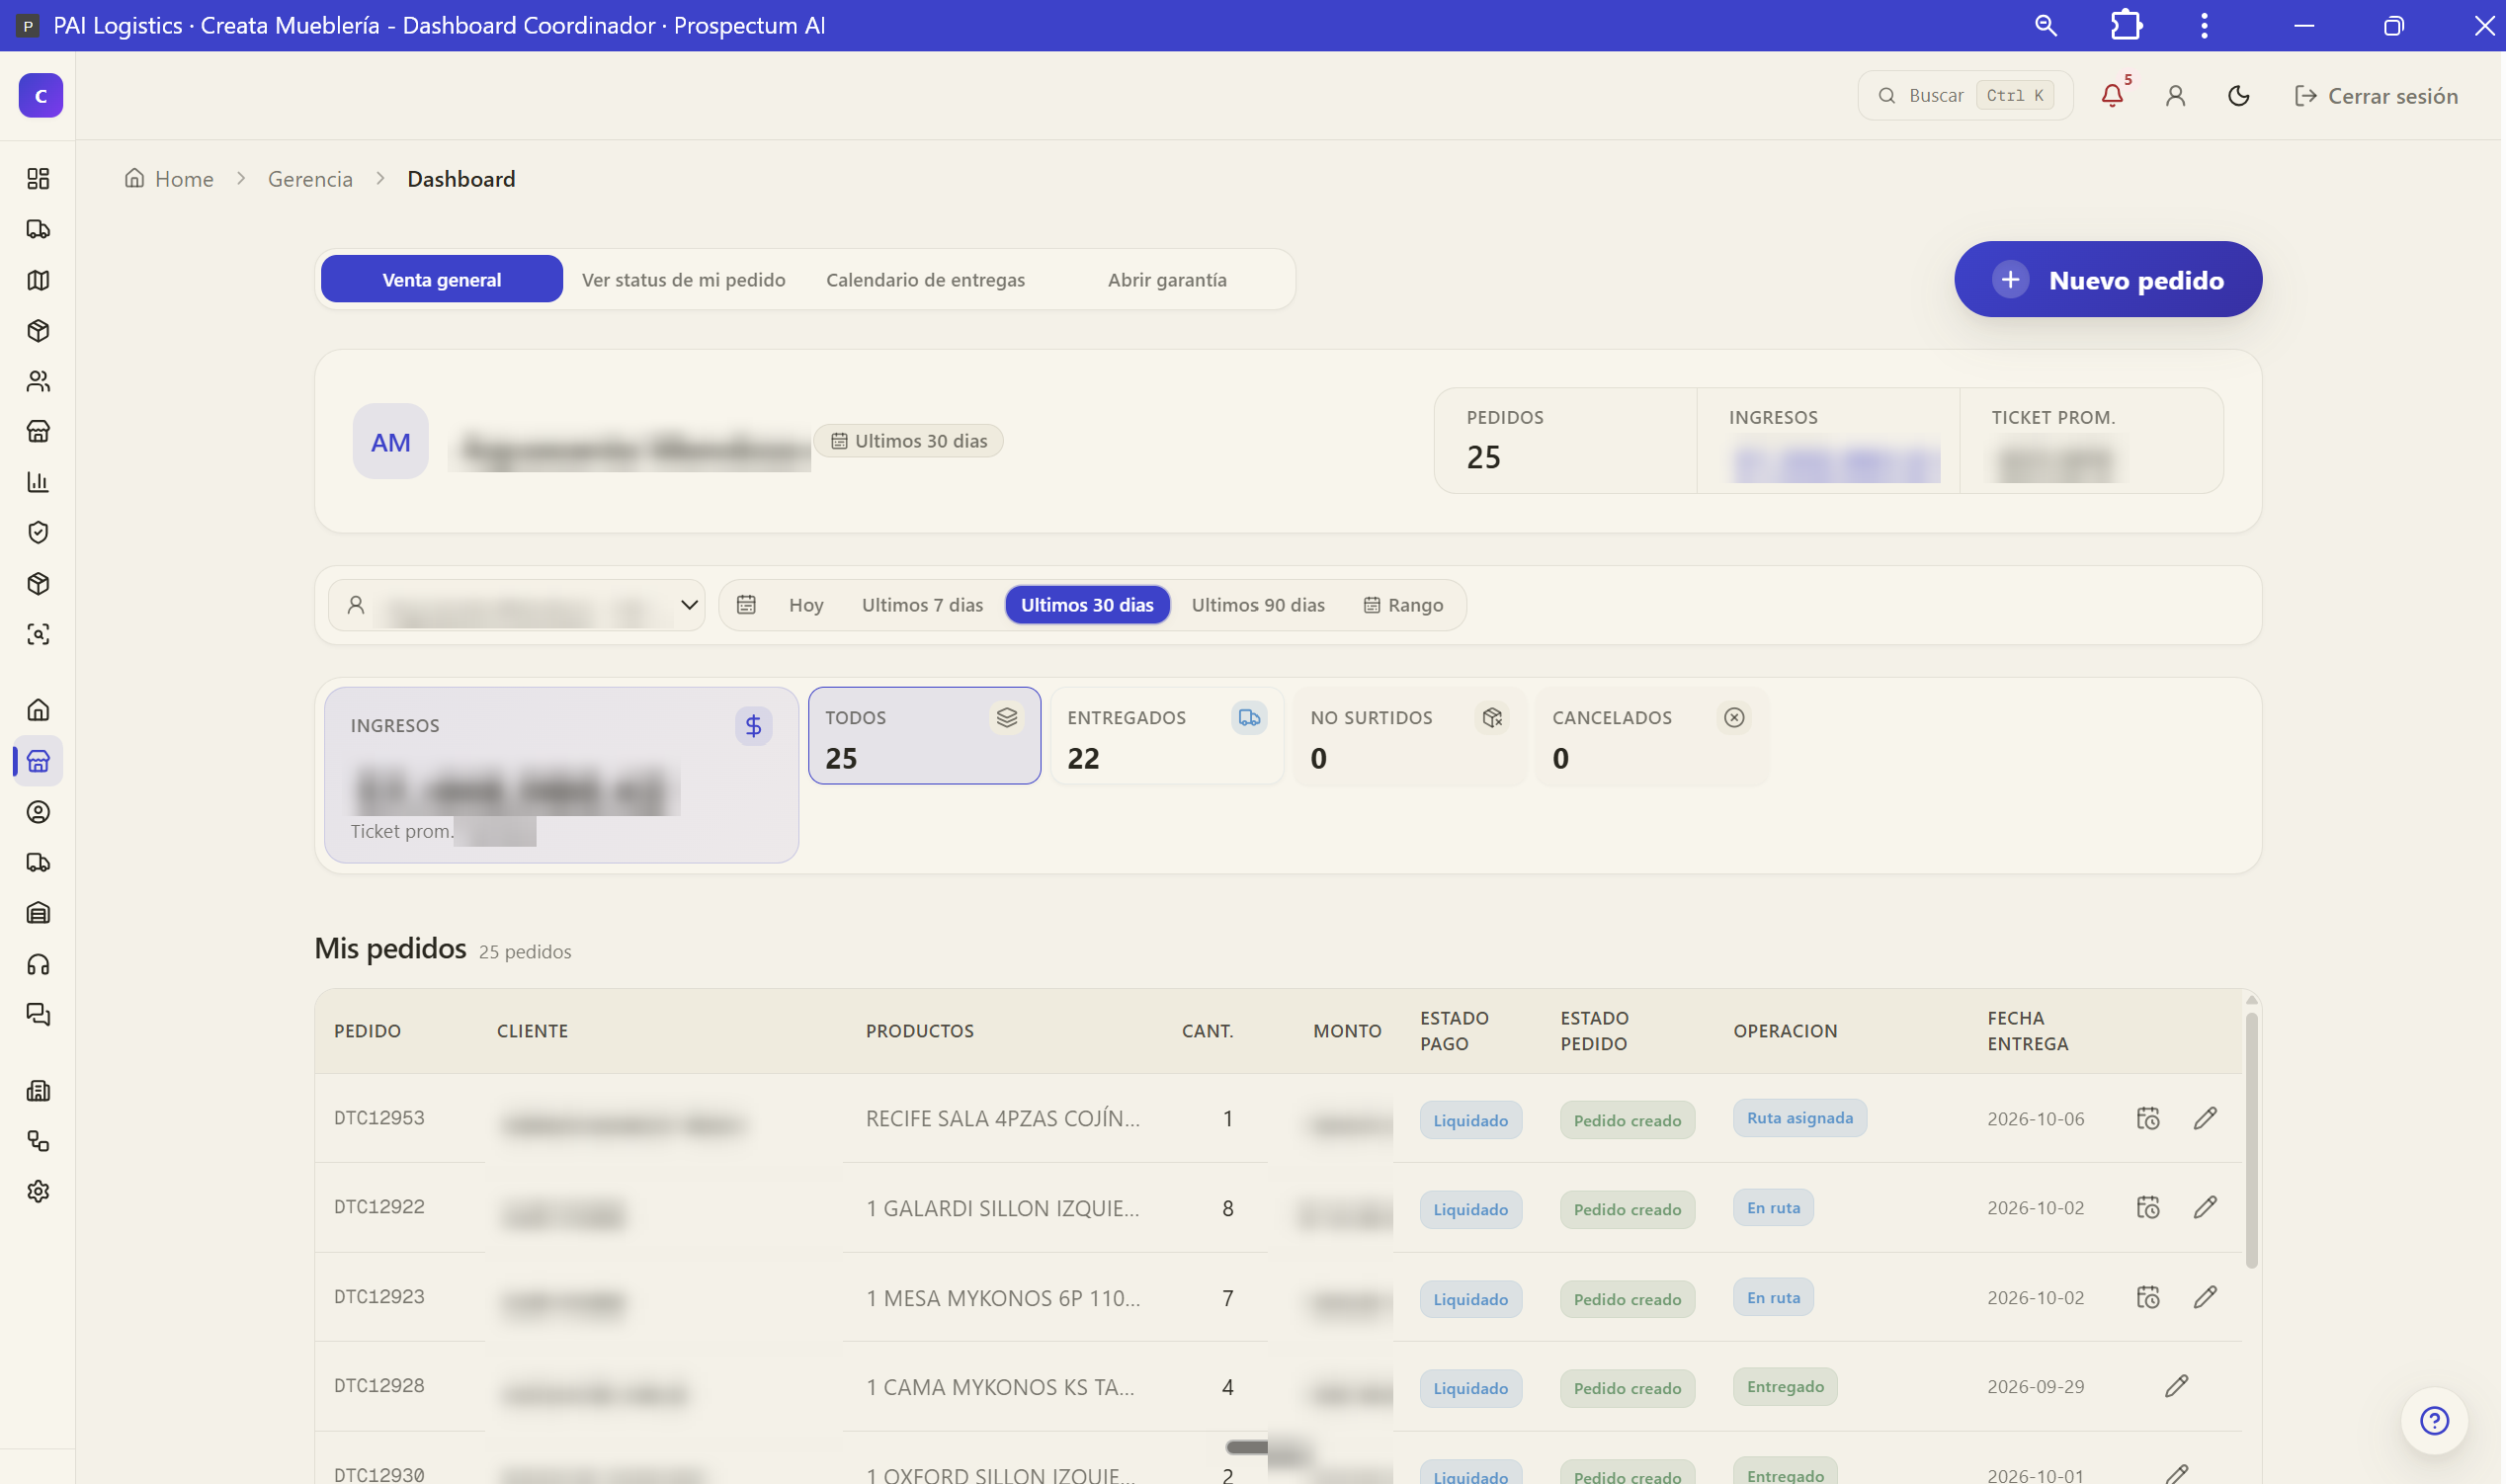The image size is (2506, 1484).
Task: Click the Nuevo pedido button
Action: coord(2108,280)
